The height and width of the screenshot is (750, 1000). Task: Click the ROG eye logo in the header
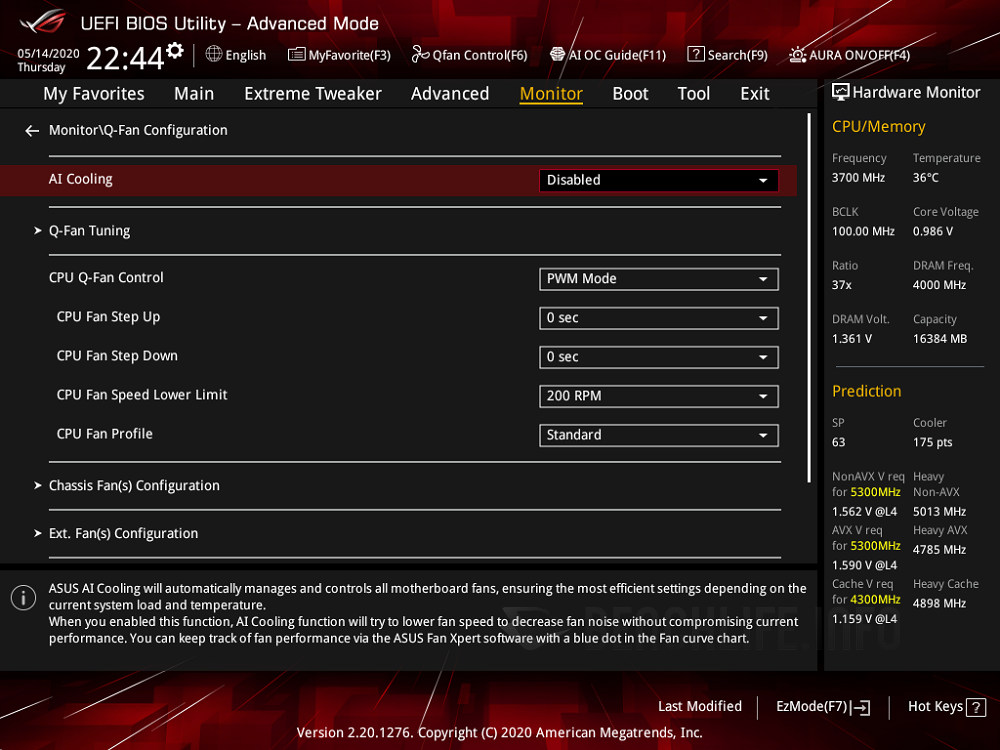pos(41,22)
